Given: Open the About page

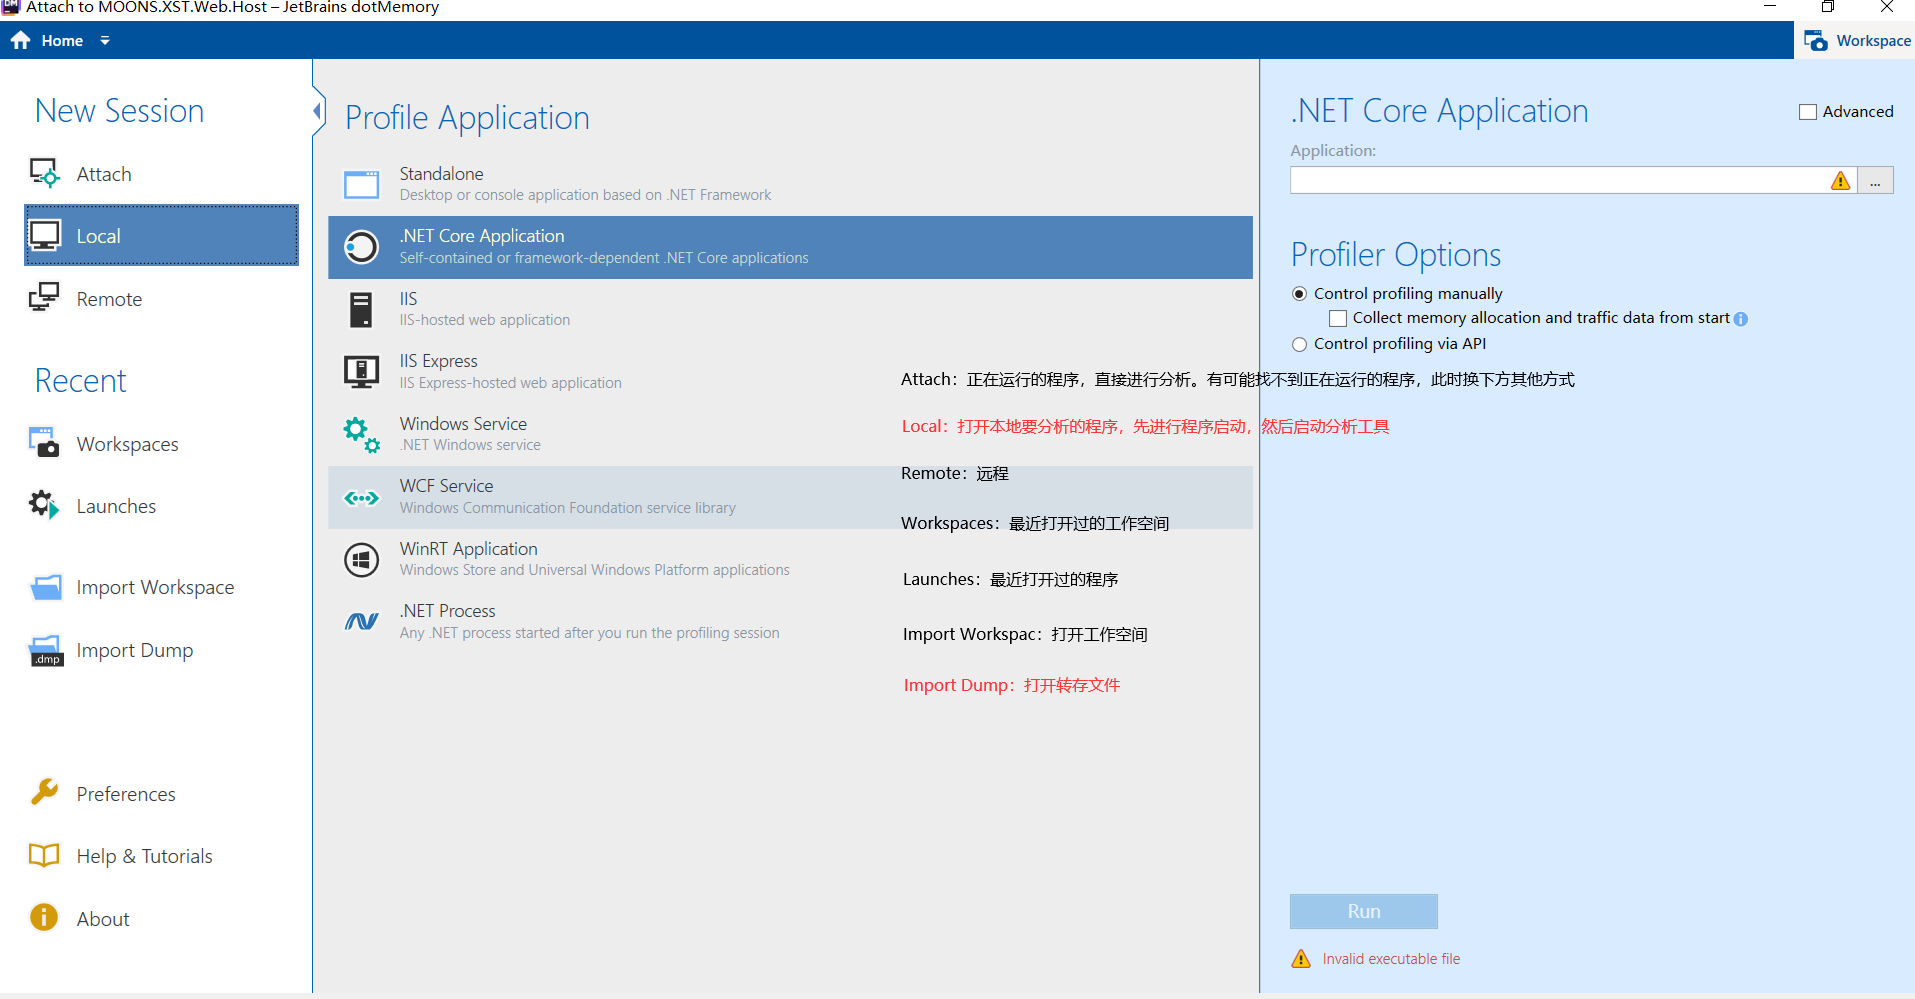Looking at the screenshot, I should 161,918.
